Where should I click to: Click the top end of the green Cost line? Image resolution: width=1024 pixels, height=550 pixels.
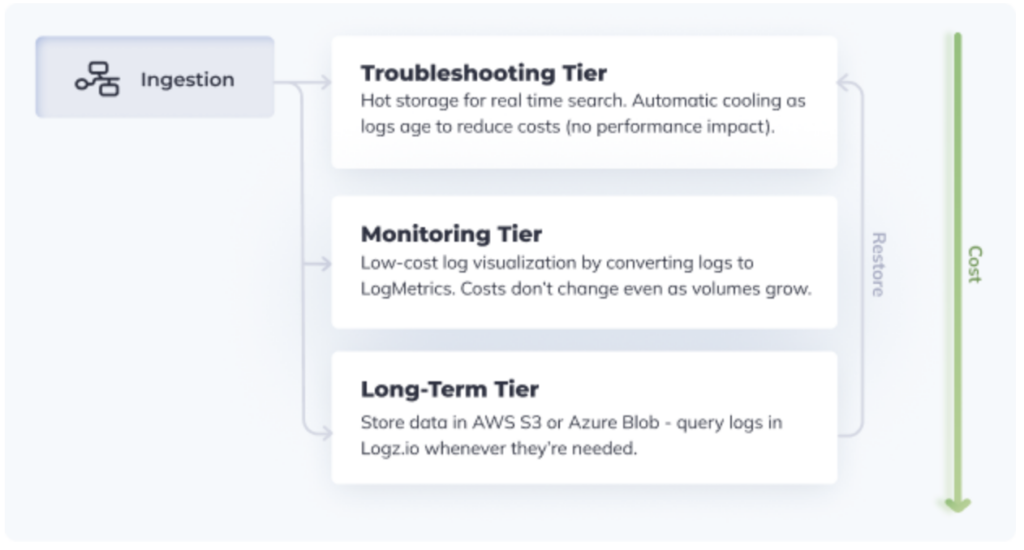pyautogui.click(x=957, y=38)
